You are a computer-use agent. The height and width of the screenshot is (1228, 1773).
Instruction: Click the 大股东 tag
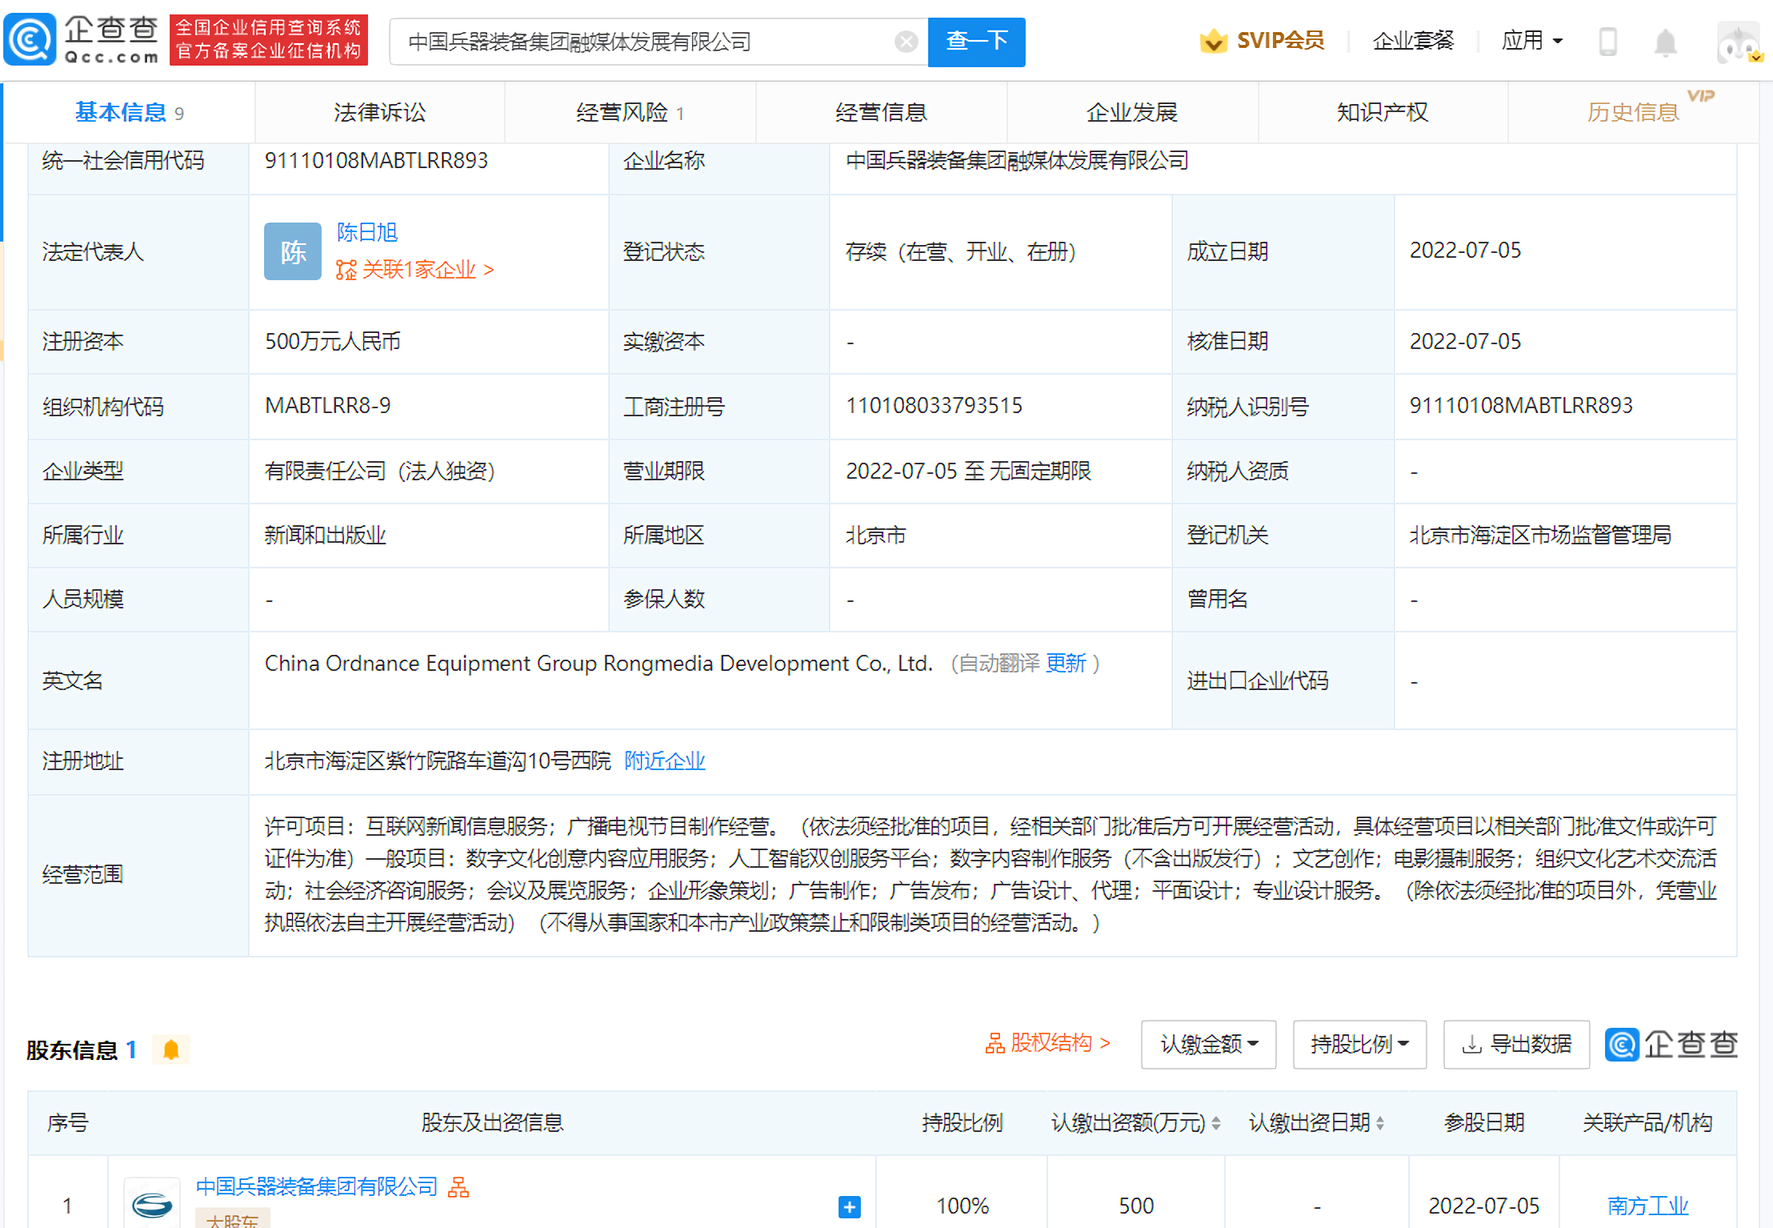tap(232, 1220)
